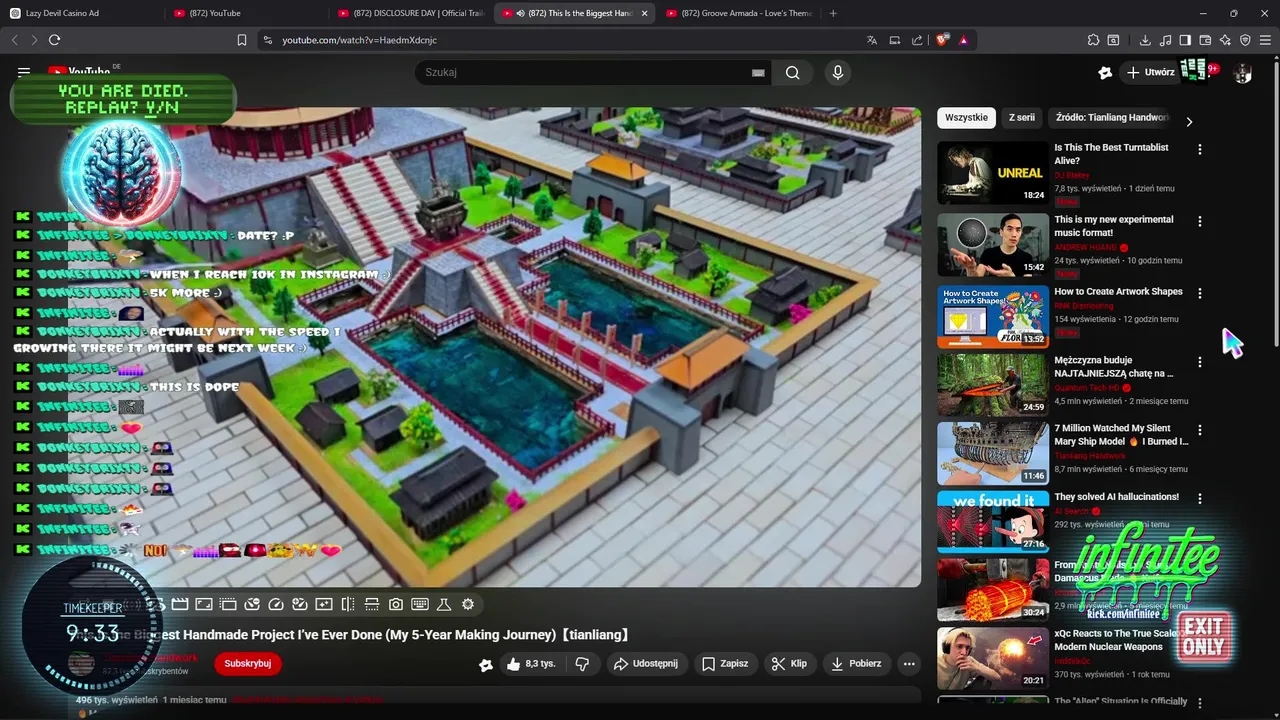Open enhancer toolbar settings gear icon
Screen dimensions: 1280x720
coord(468,604)
